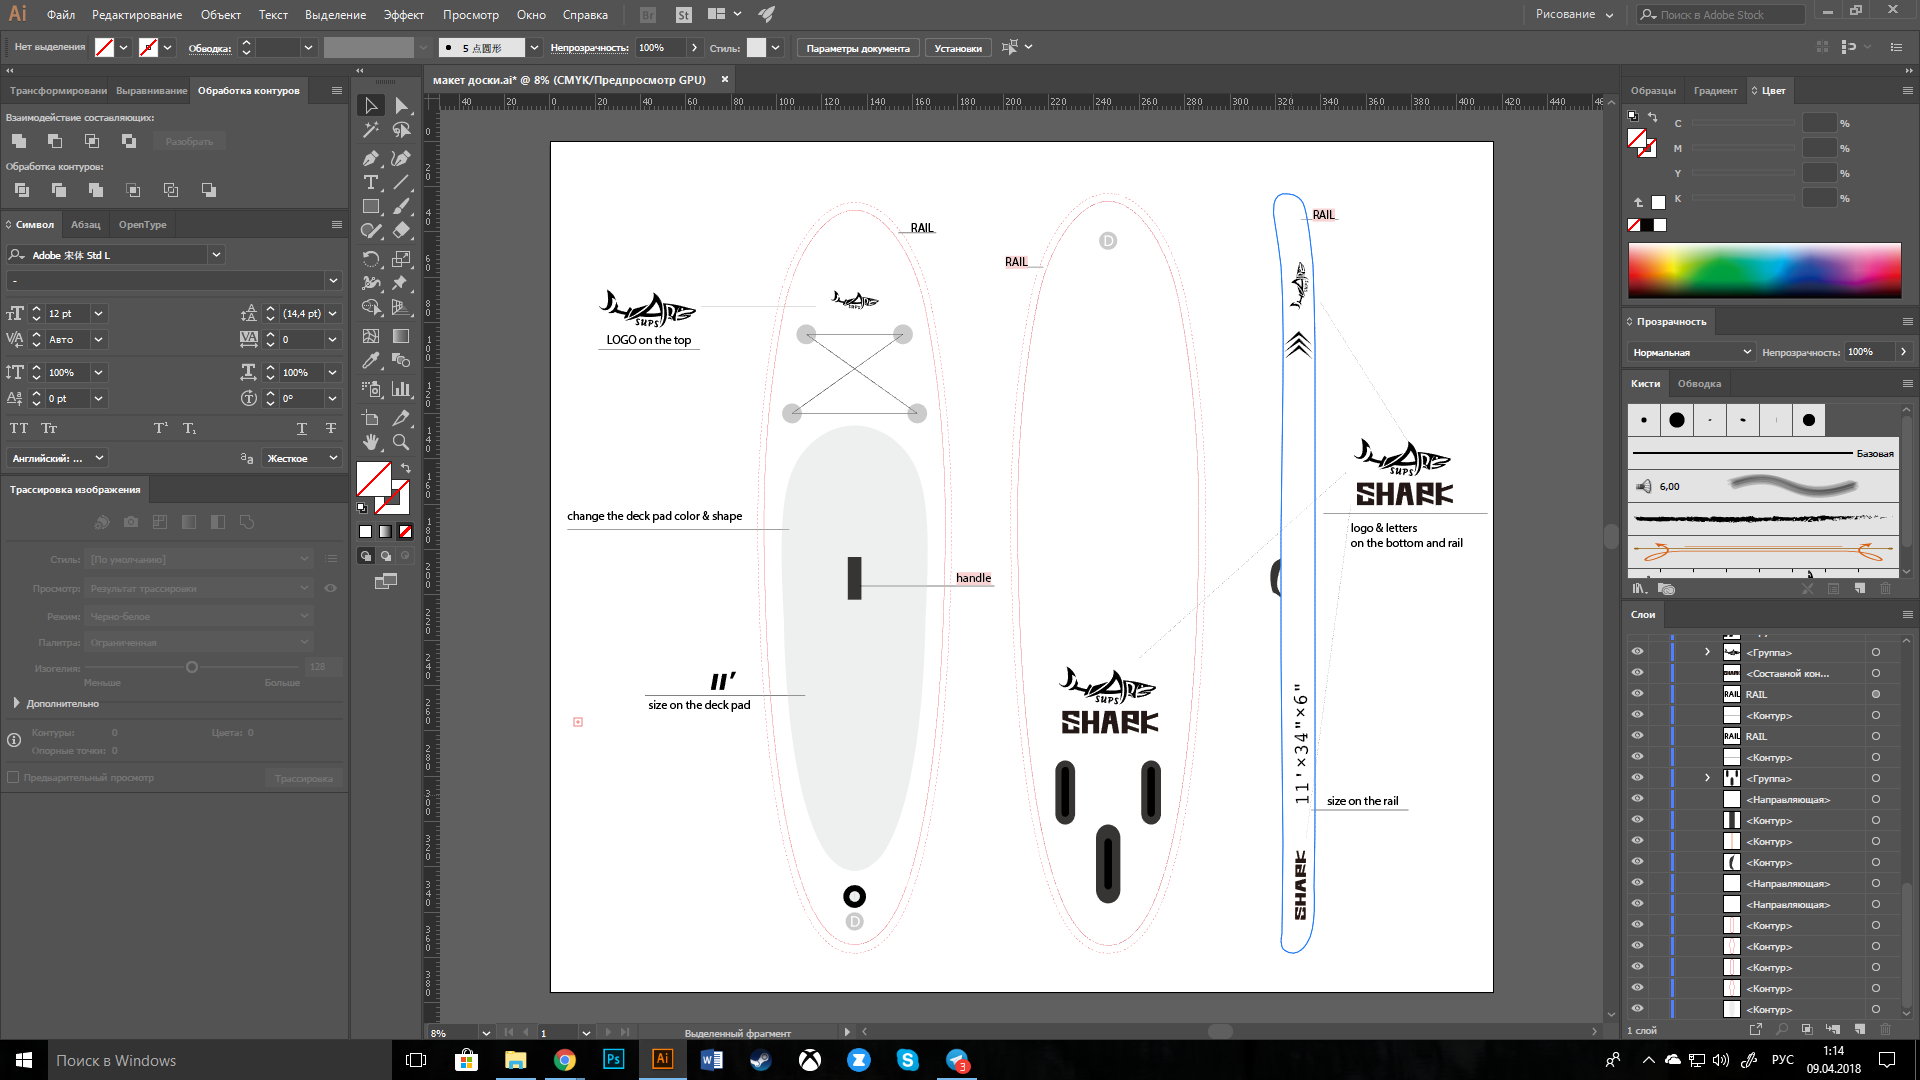Switch to the Выравнивание tab
This screenshot has height=1080, width=1920.
pos(151,91)
